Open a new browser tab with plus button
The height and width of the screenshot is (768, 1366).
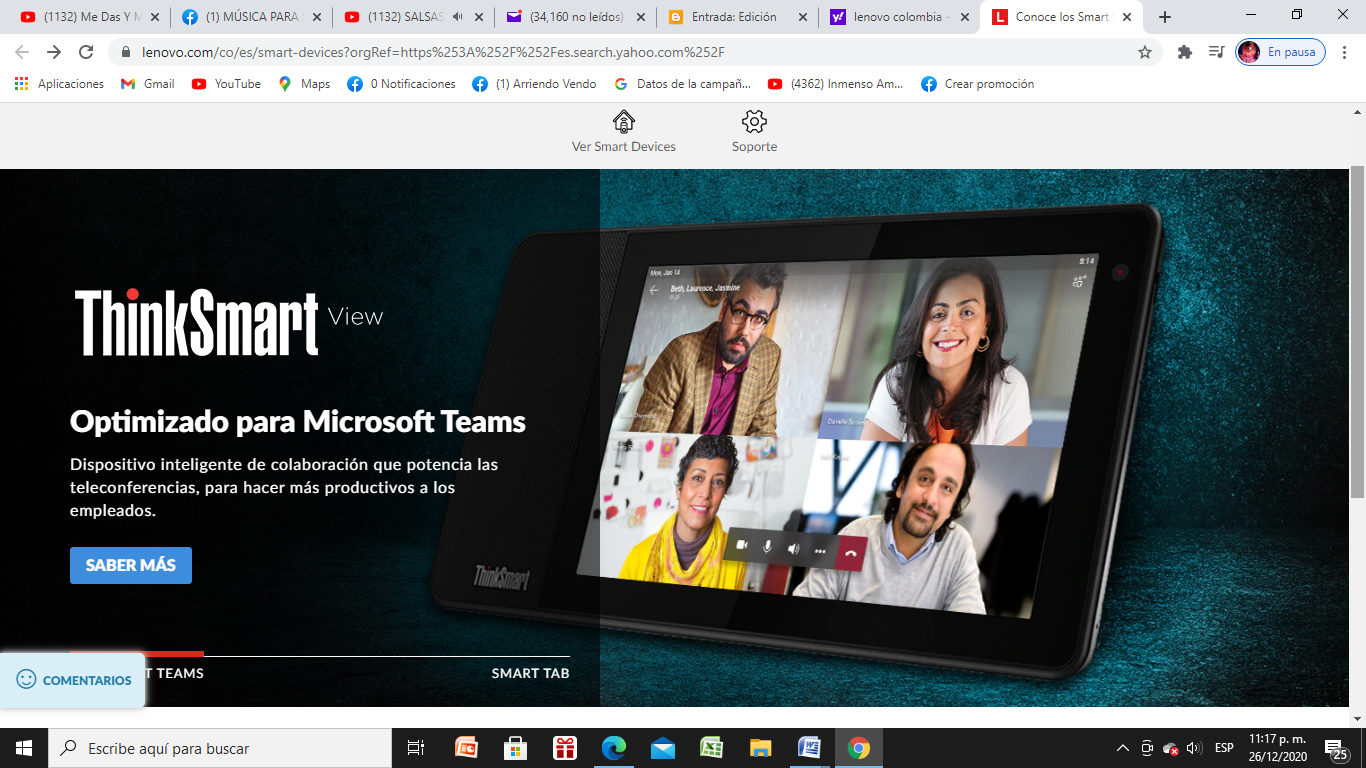[x=1165, y=17]
